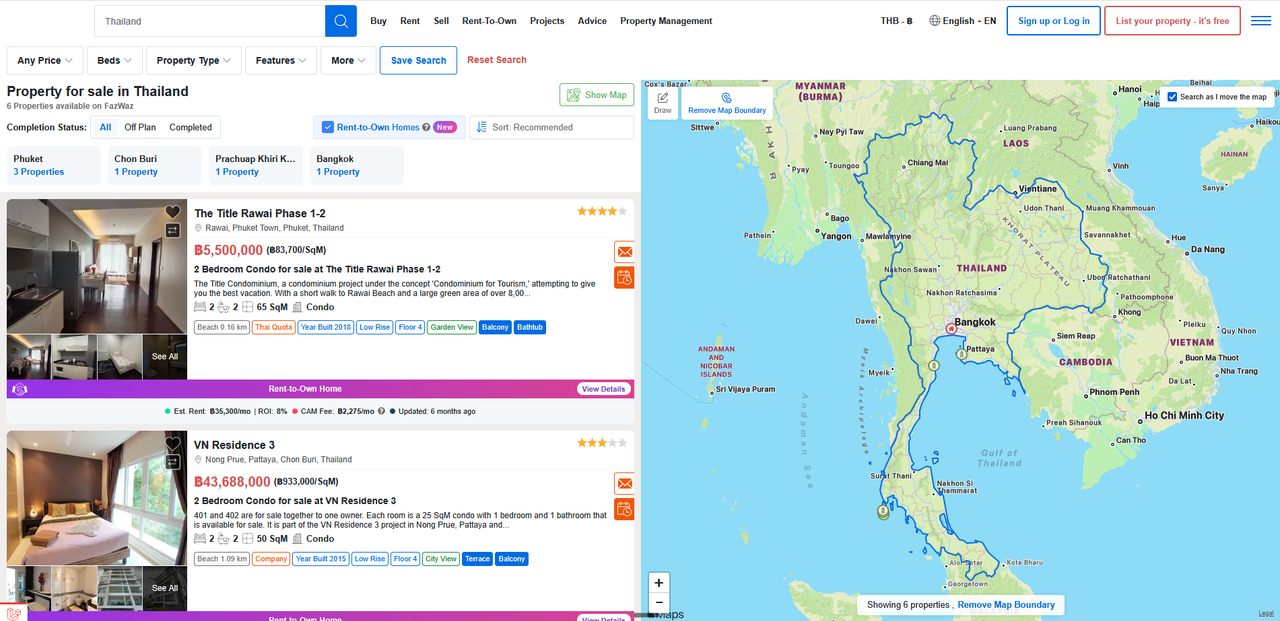Click Remove Map Boundary link below map

pos(1006,605)
